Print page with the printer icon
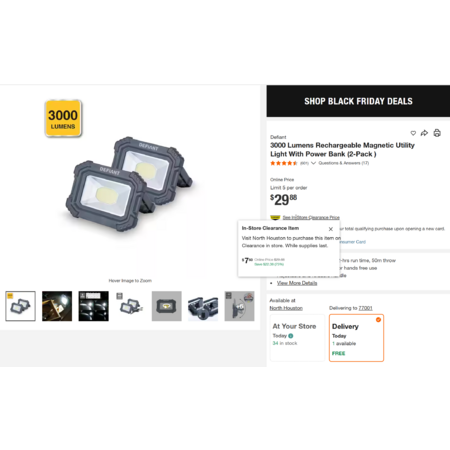Viewport: 450px width, 450px height. point(437,133)
